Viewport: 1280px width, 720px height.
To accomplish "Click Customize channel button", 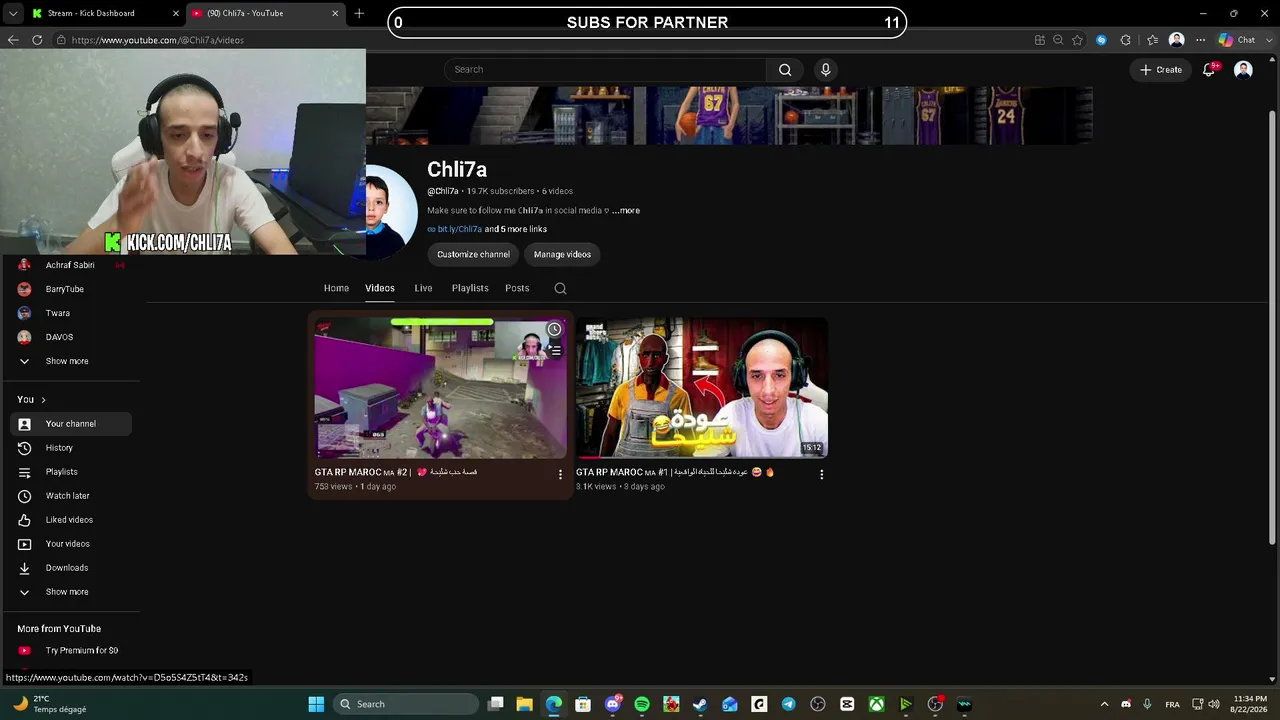I will click(473, 254).
